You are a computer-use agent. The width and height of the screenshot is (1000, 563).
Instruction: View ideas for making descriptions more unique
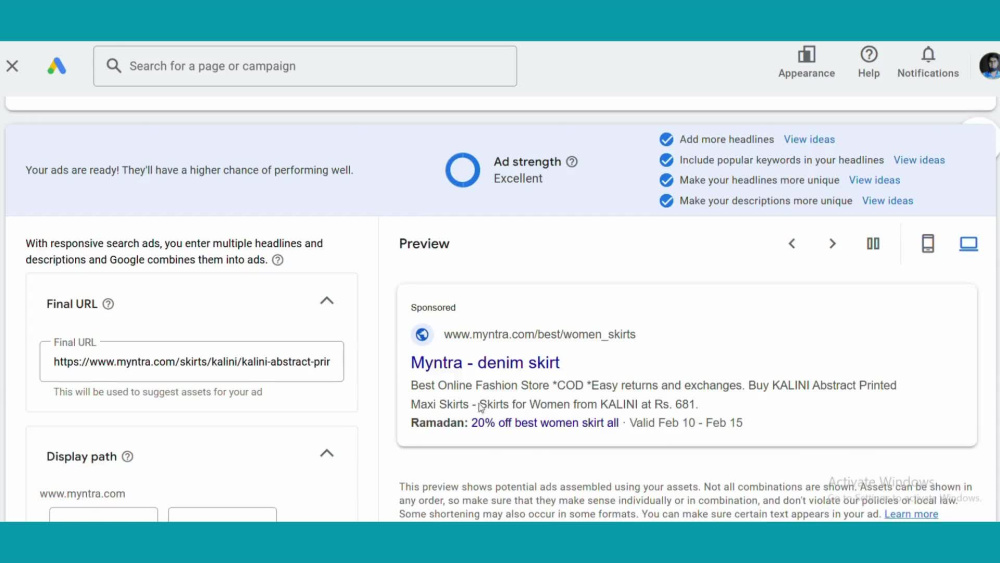tap(888, 201)
